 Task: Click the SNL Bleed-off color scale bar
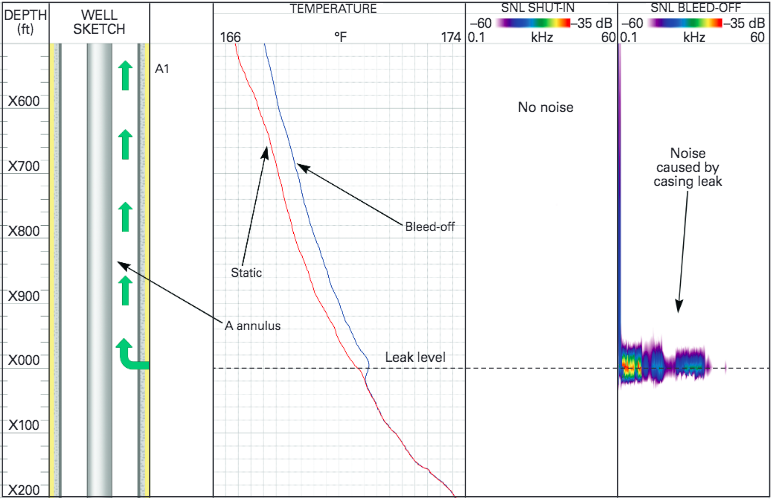685,23
